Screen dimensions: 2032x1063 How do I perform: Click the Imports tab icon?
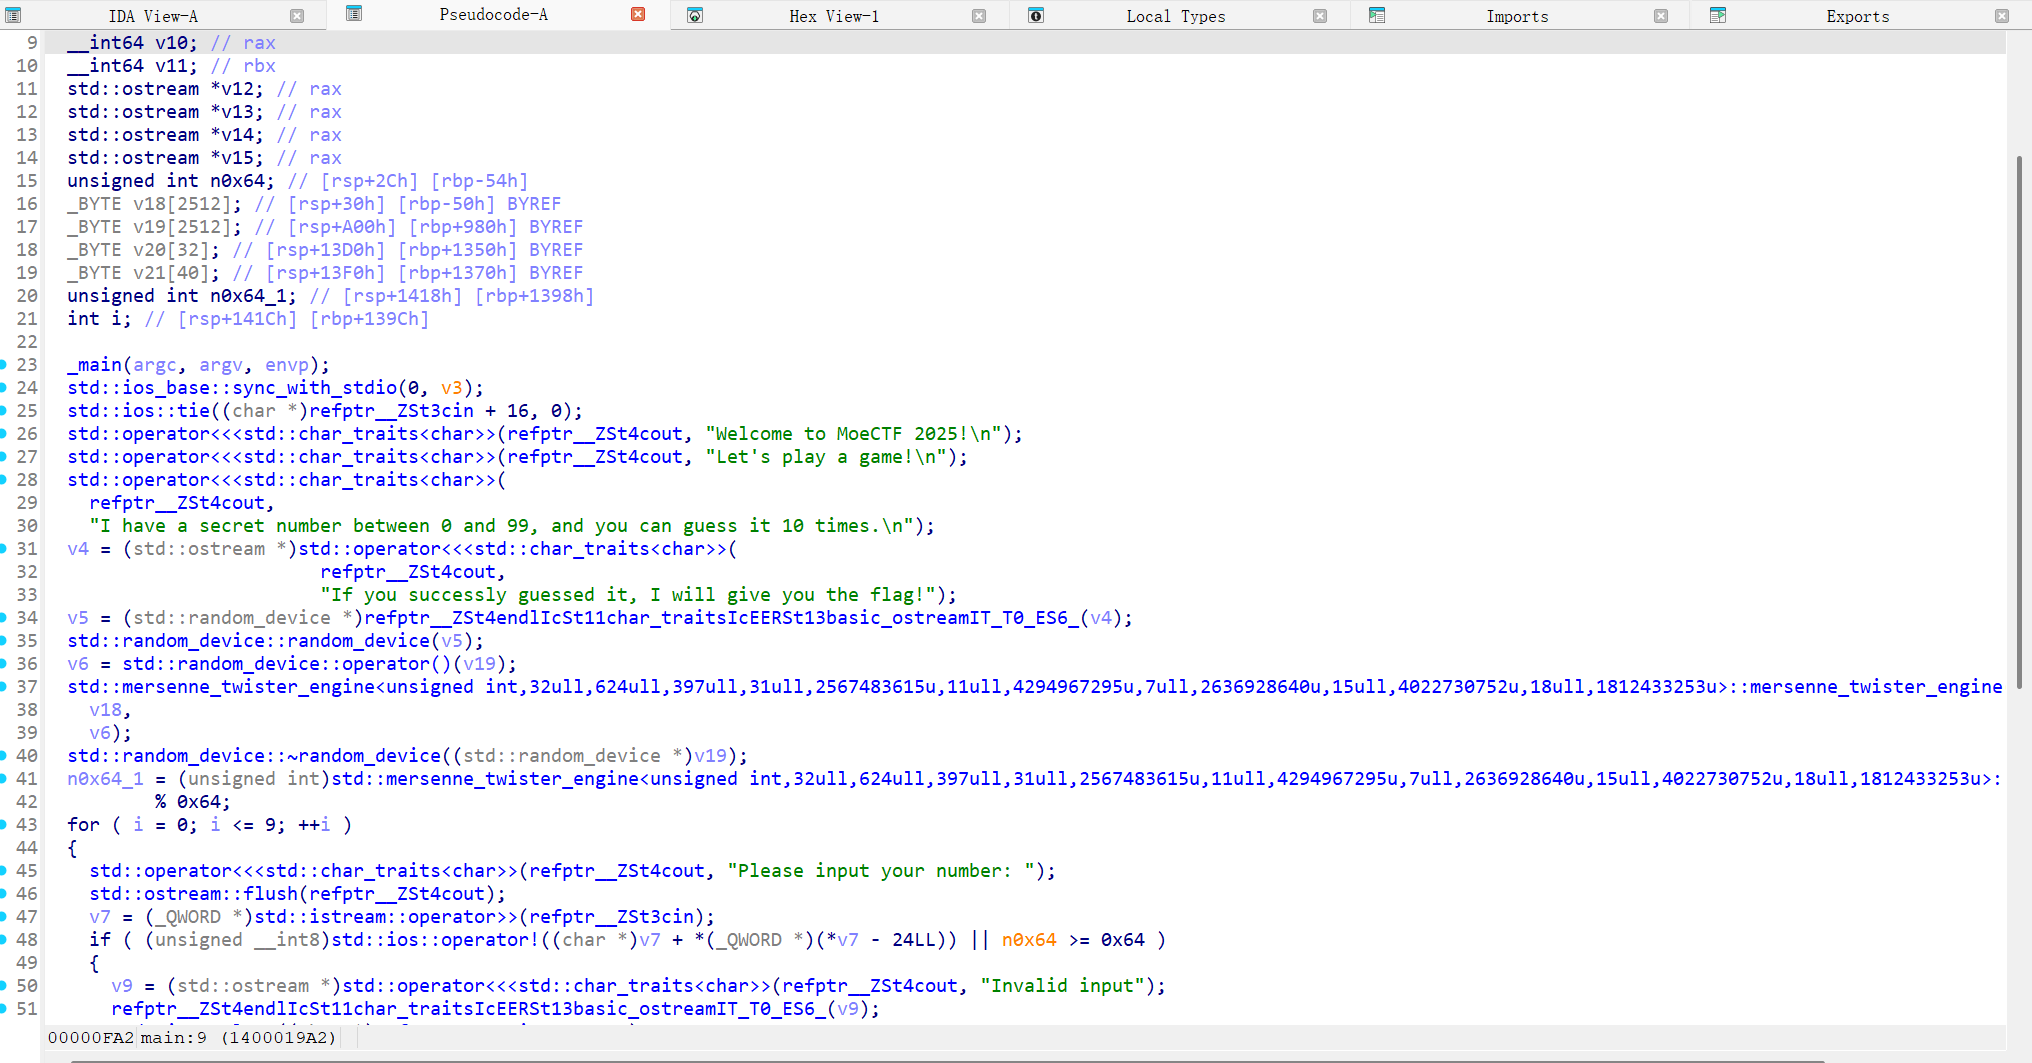coord(1377,16)
